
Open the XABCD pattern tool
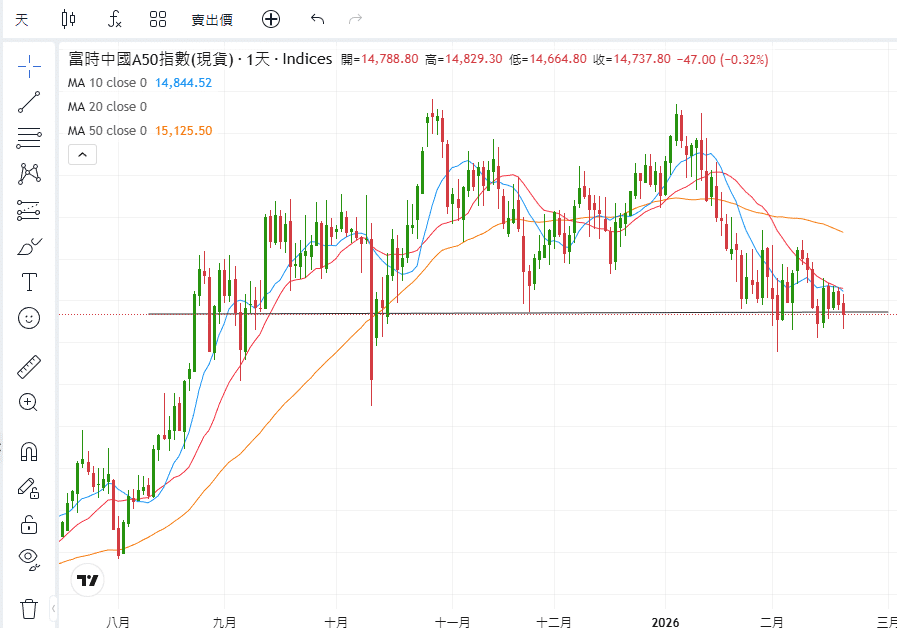pyautogui.click(x=28, y=172)
